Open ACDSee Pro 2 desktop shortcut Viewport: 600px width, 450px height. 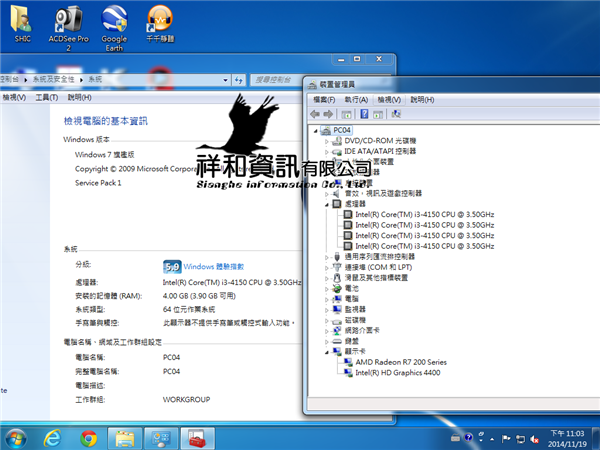tap(68, 28)
